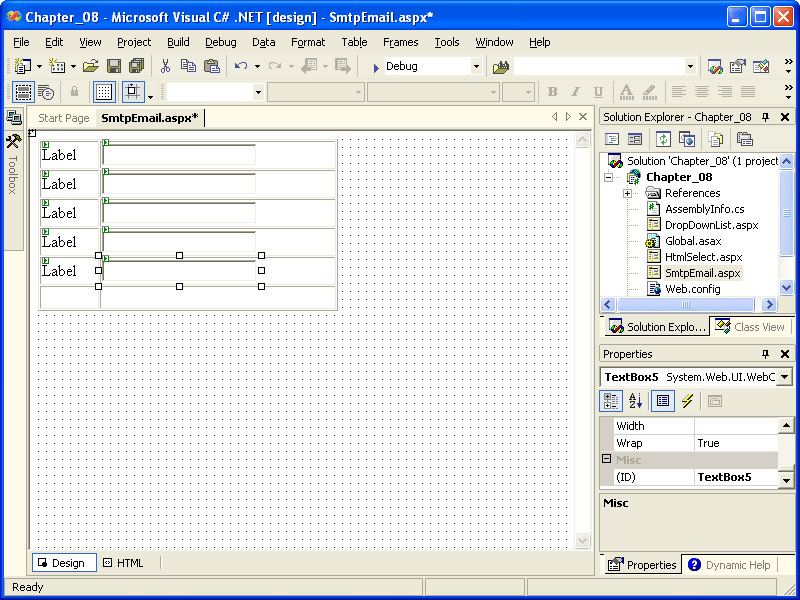
Task: Select the DropDownList.aspx file in tree
Action: 711,225
